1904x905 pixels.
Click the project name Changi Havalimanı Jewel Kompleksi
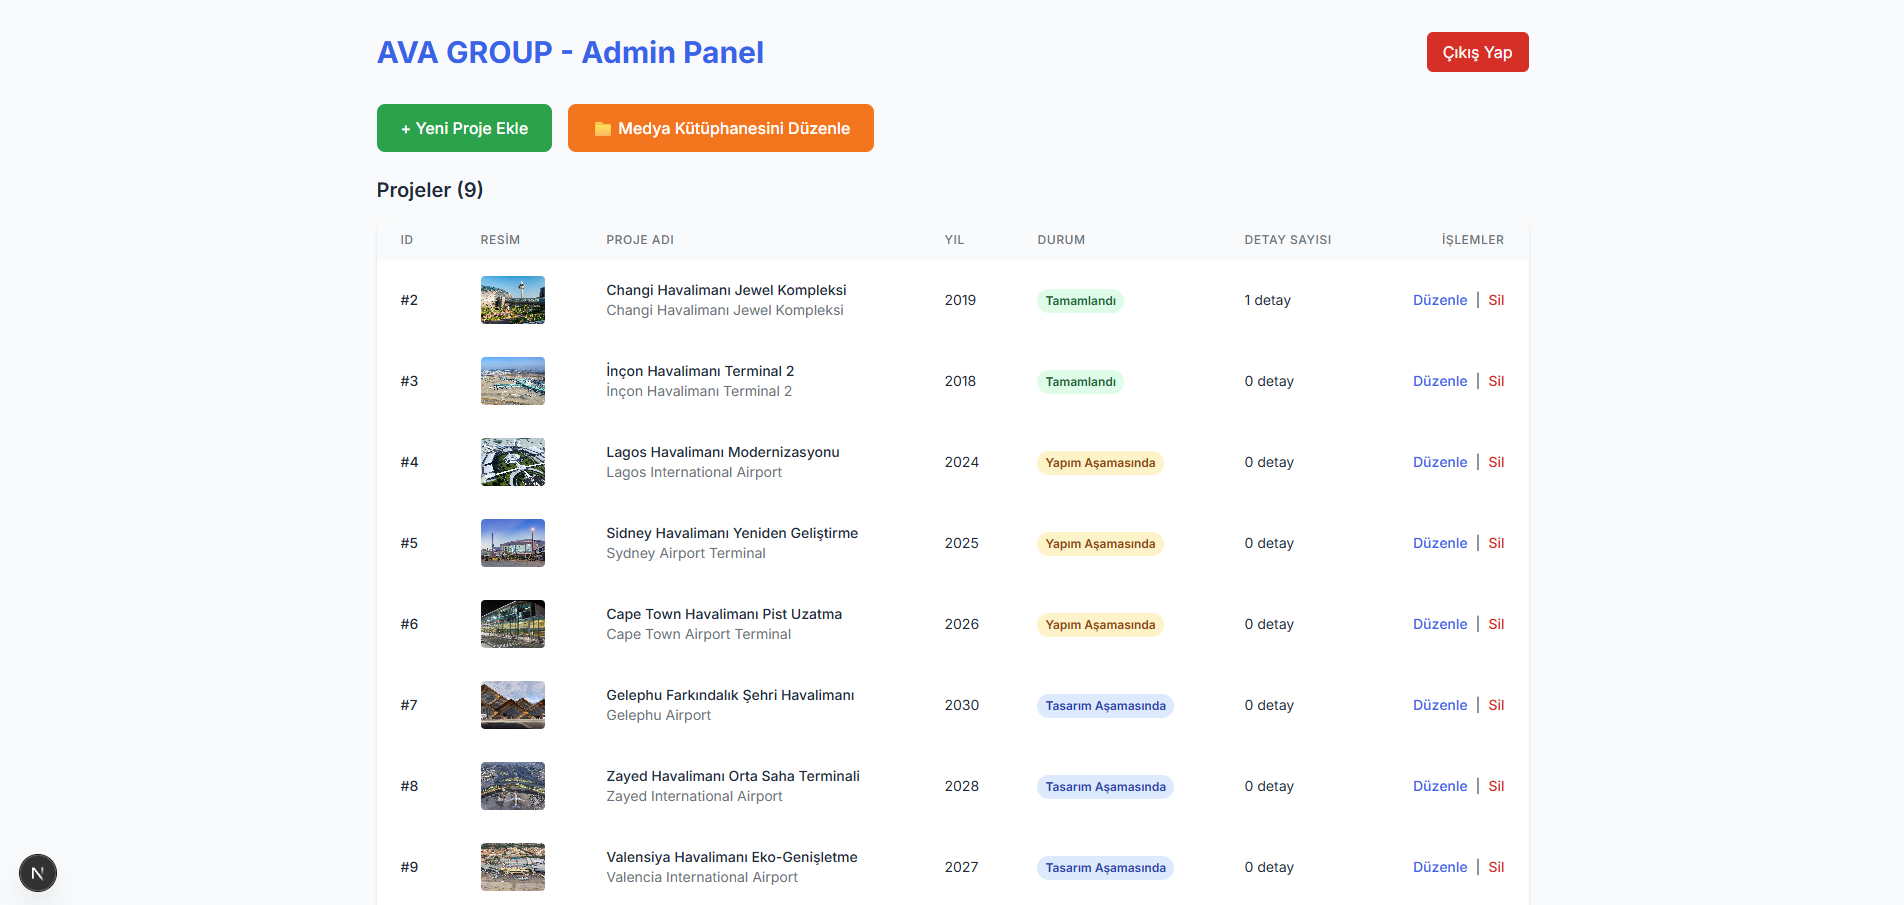click(726, 290)
